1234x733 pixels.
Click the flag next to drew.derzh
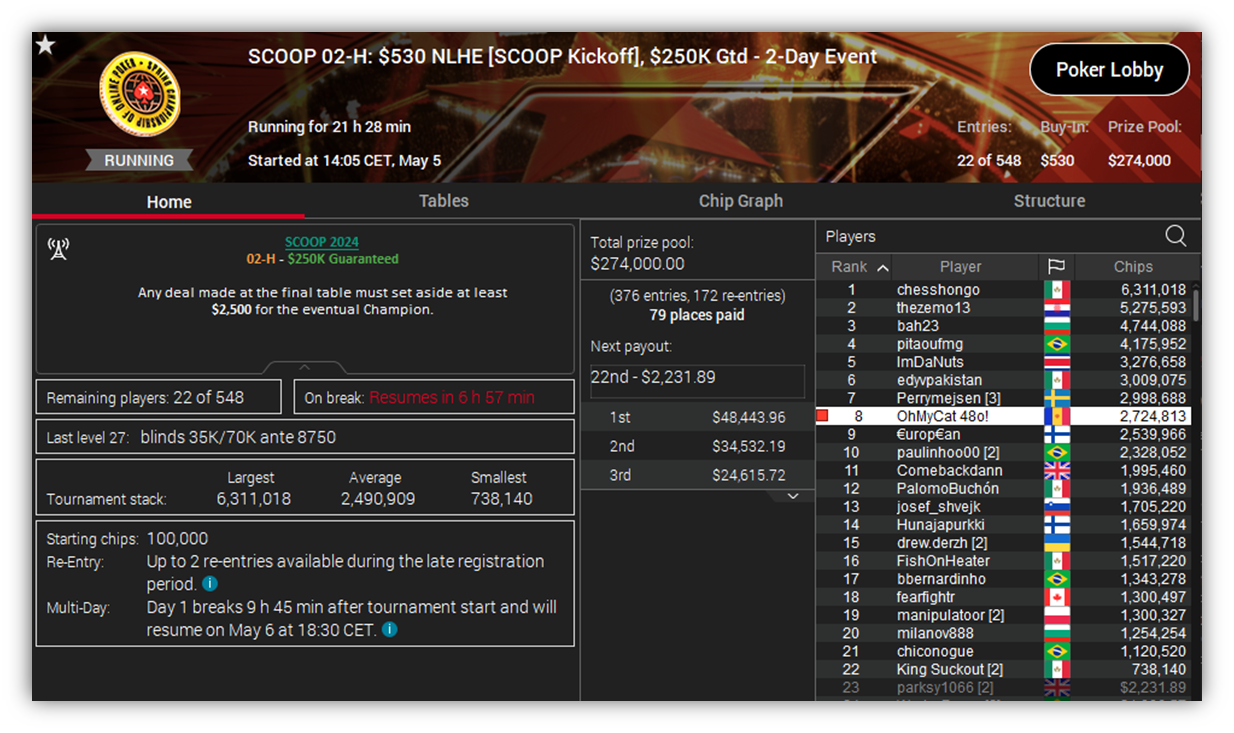click(1056, 543)
